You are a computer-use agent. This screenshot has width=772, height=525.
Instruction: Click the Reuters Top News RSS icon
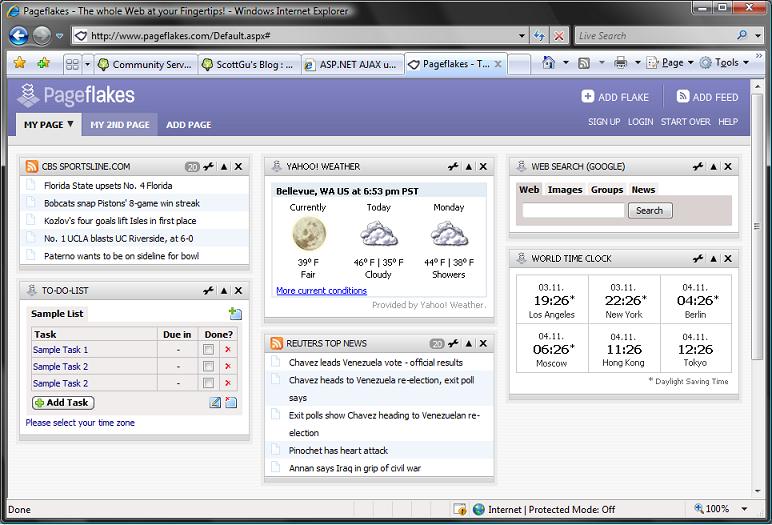tap(276, 343)
